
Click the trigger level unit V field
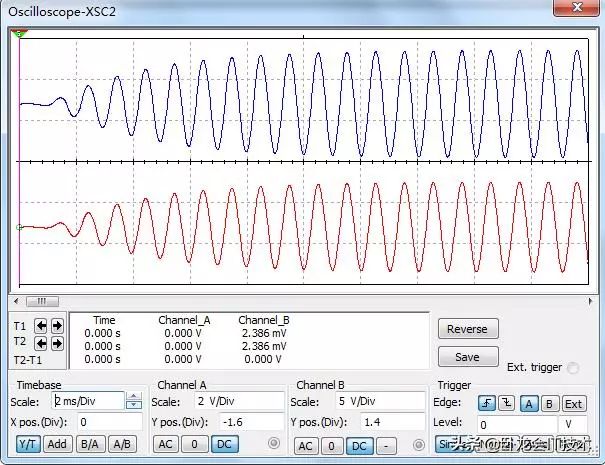tap(573, 424)
